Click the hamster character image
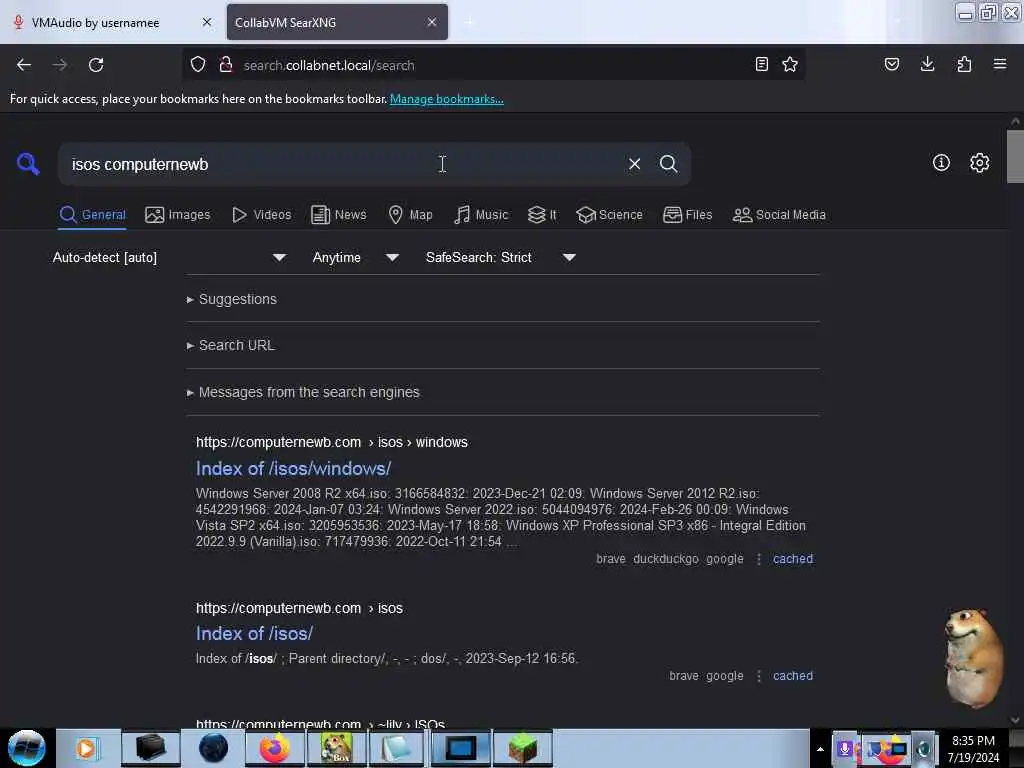The width and height of the screenshot is (1024, 768). click(974, 658)
